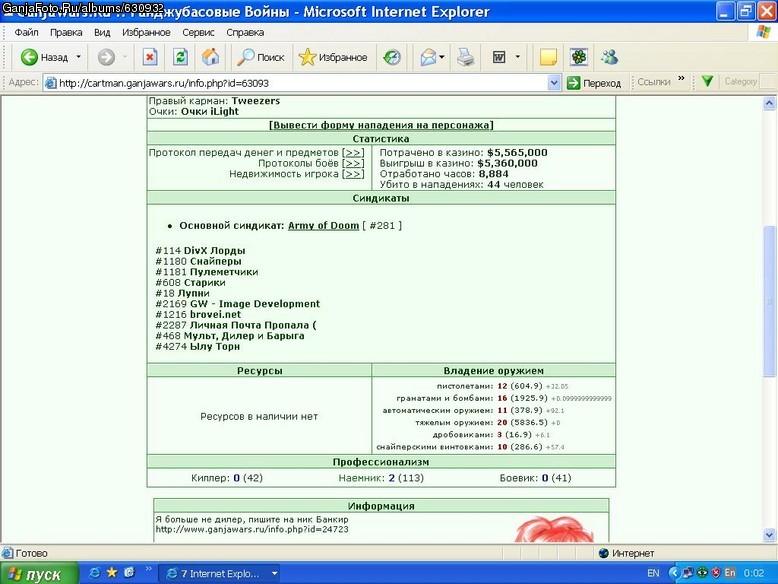Image resolution: width=778 pixels, height=584 pixels.
Task: Open the Сервис menu
Action: click(198, 32)
